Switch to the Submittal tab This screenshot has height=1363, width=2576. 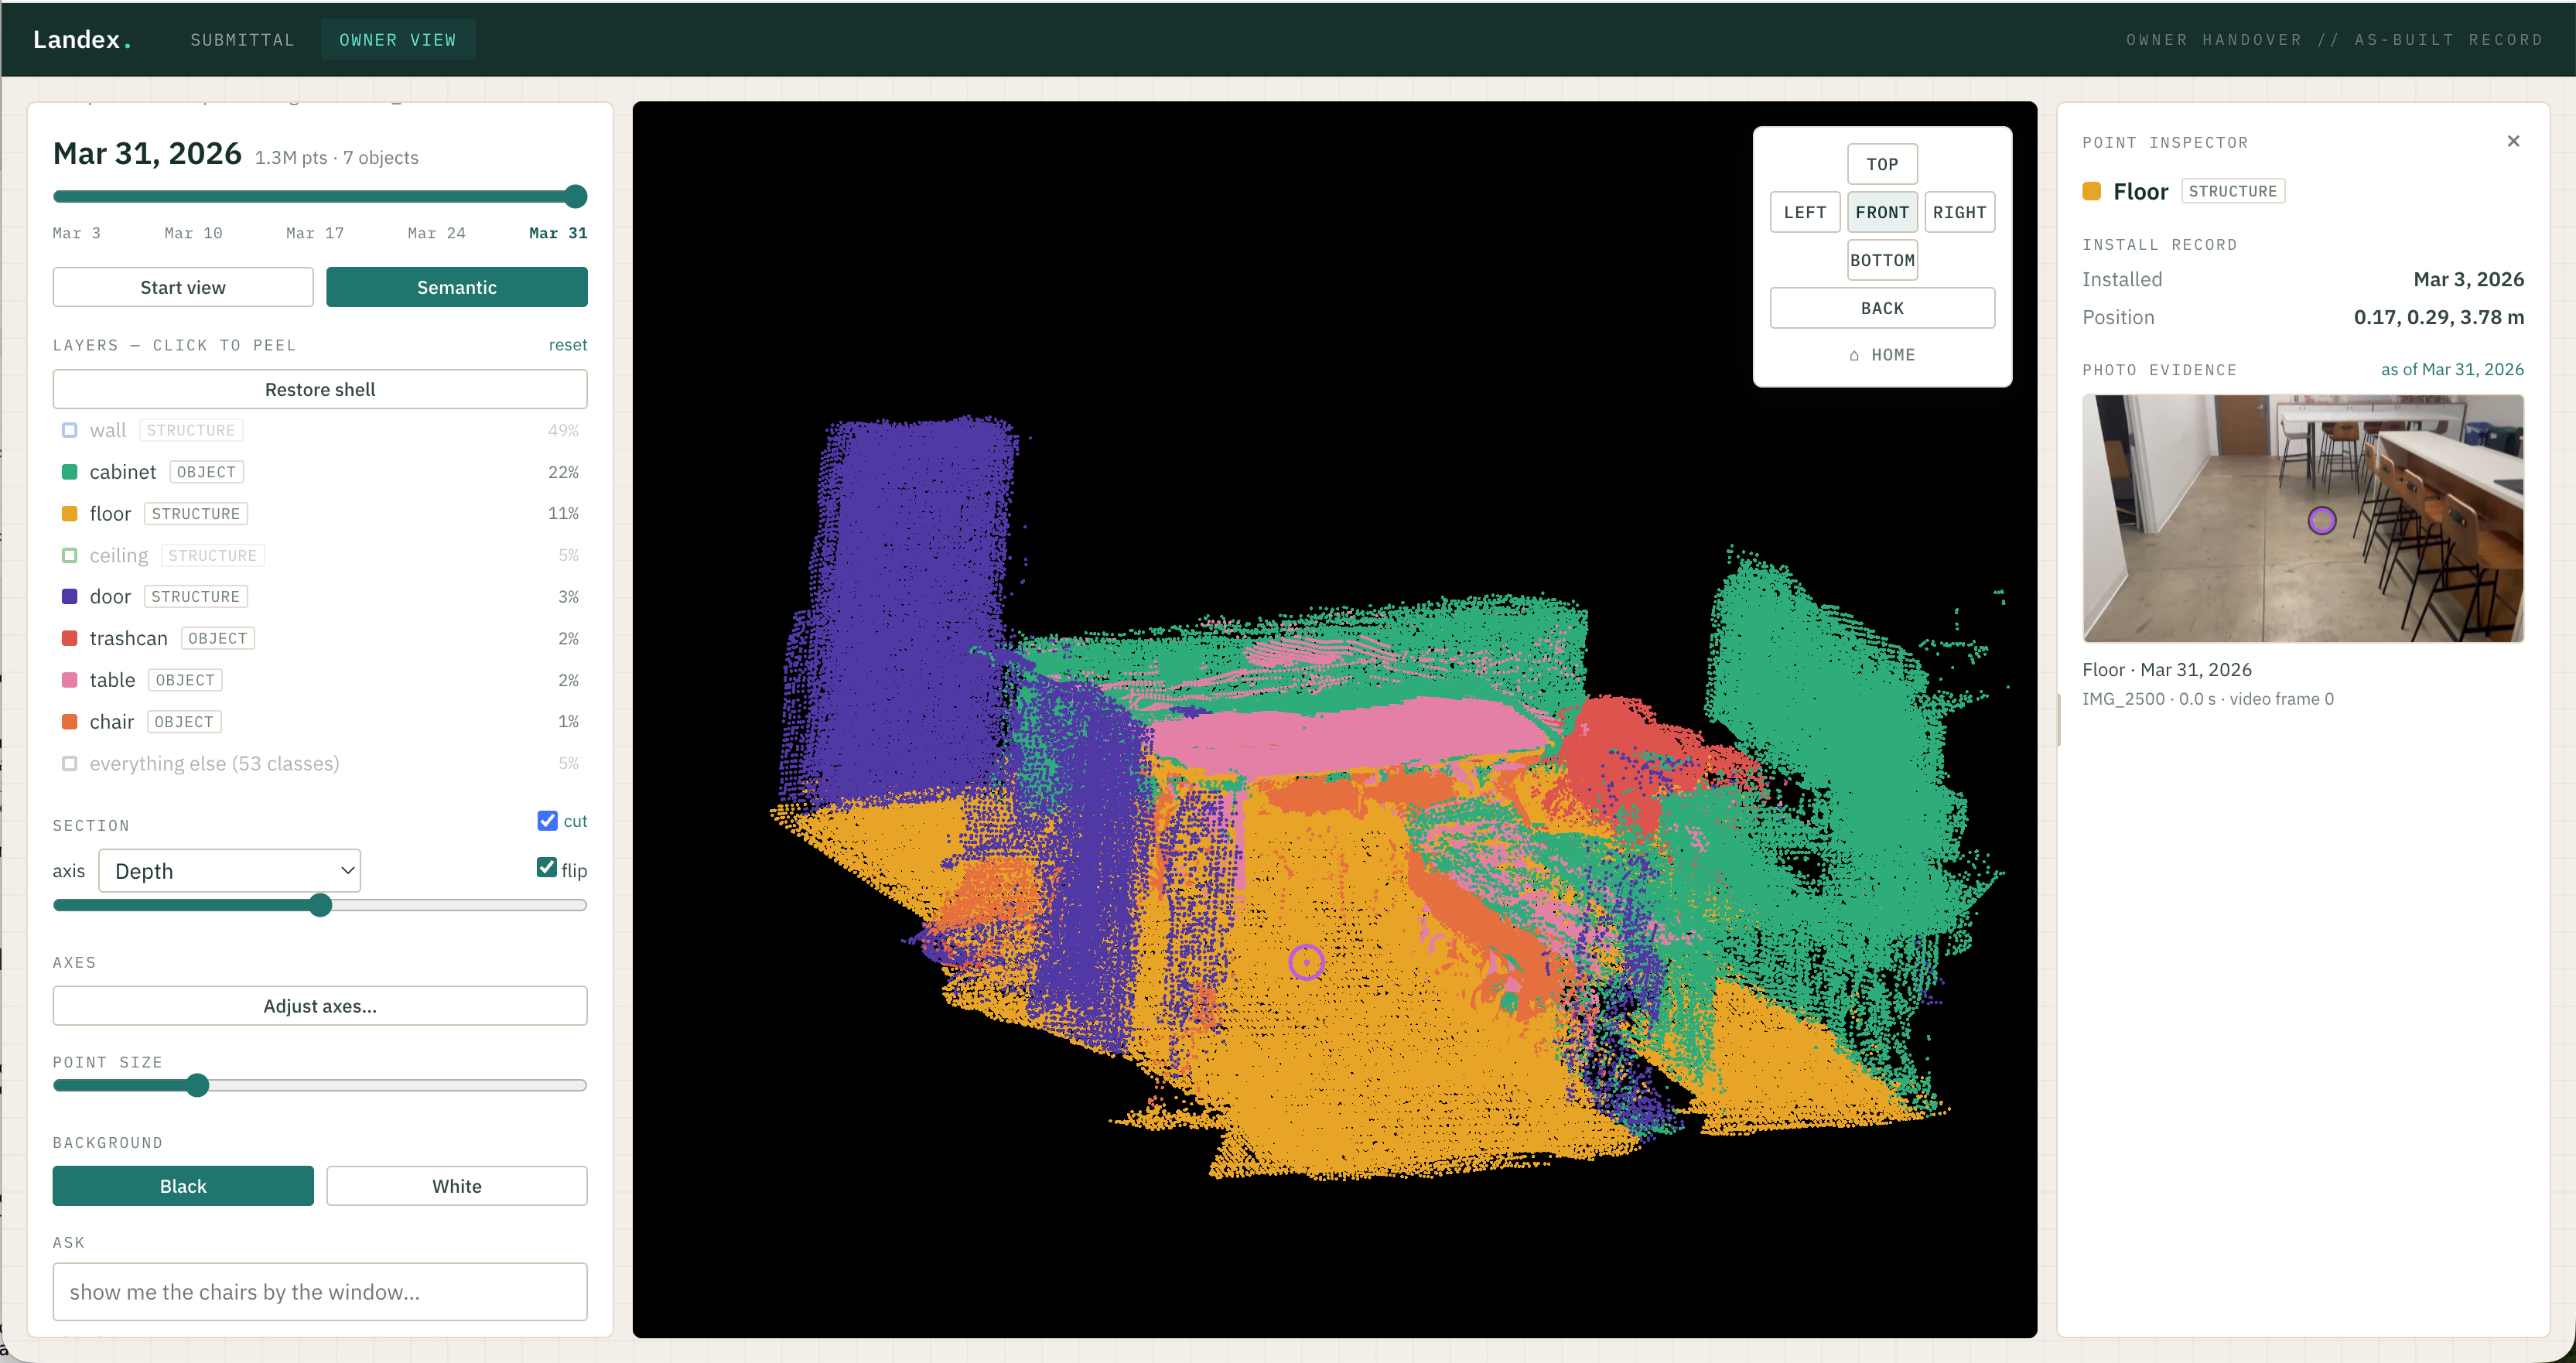[242, 40]
